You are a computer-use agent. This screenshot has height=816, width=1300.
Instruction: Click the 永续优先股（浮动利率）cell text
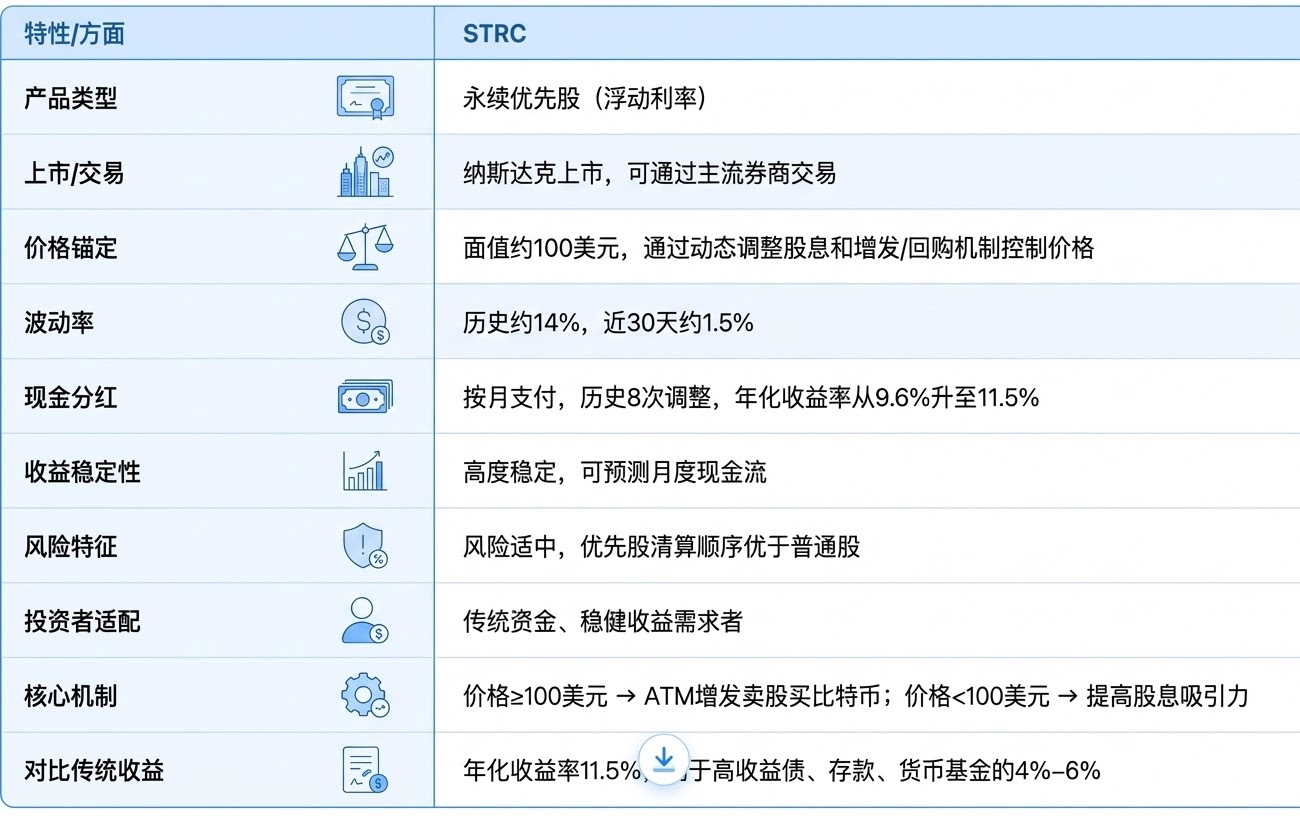point(585,99)
